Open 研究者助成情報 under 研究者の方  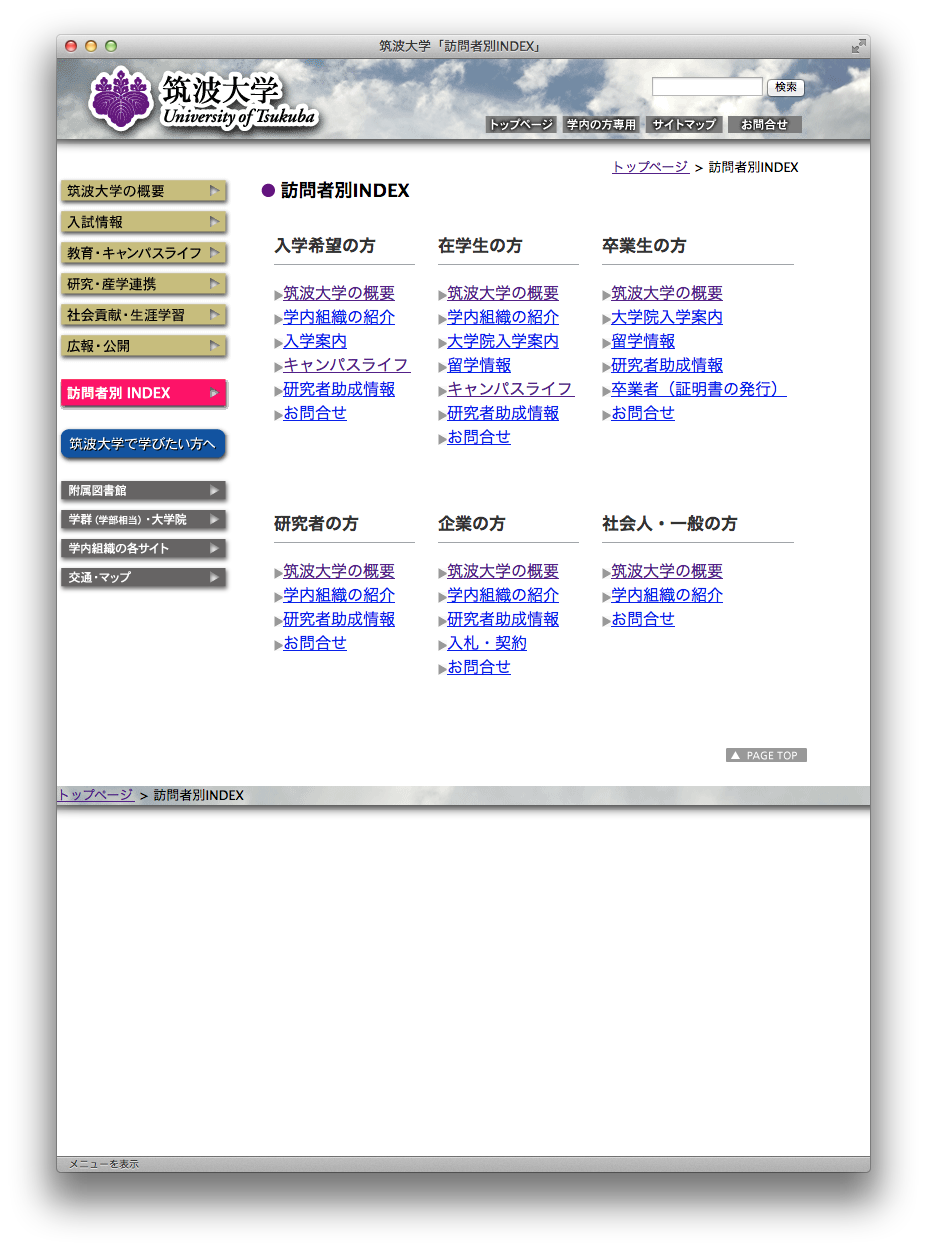(339, 619)
